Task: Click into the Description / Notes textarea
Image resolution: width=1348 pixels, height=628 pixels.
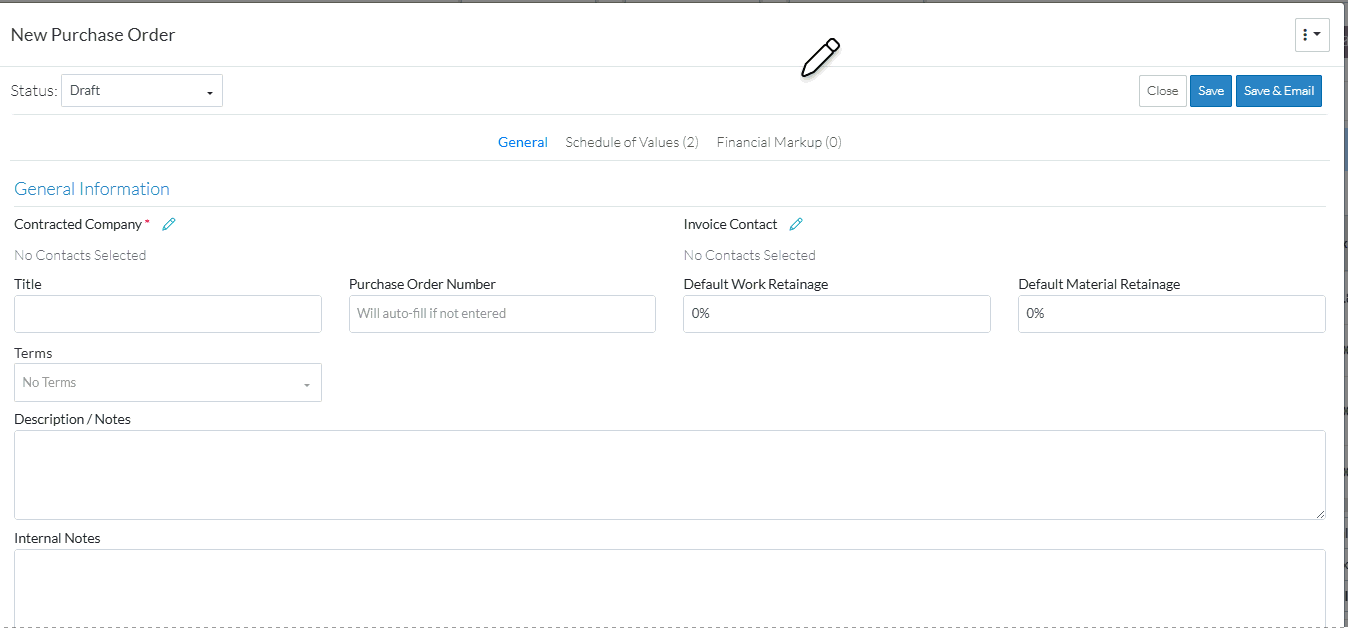Action: [670, 475]
